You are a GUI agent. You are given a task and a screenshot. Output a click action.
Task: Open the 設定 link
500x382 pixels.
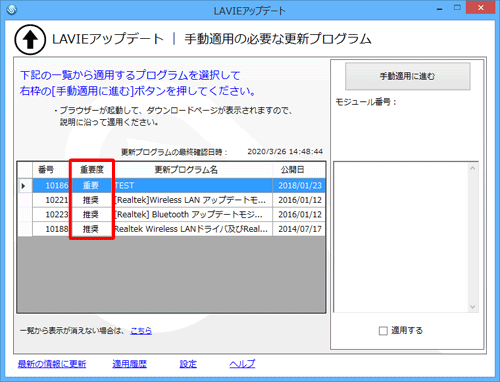point(188,364)
